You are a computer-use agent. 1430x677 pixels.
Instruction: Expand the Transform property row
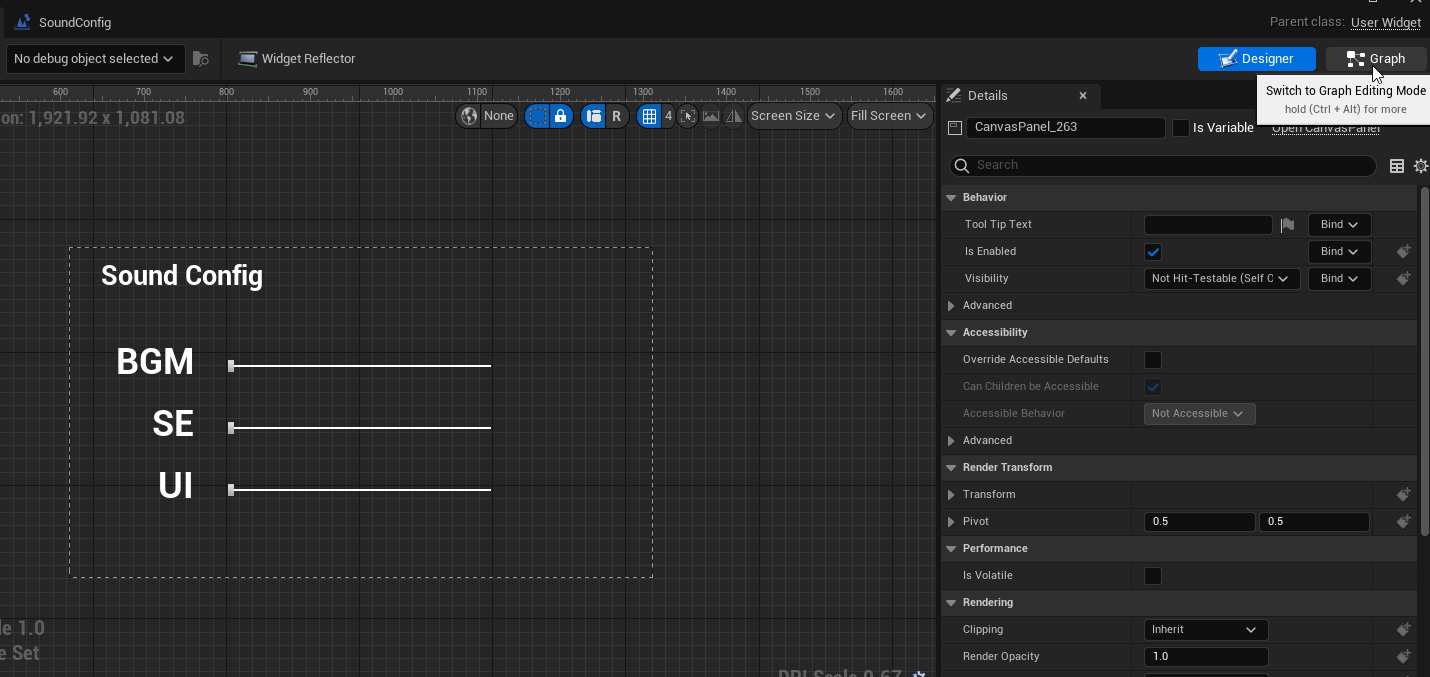tap(951, 495)
